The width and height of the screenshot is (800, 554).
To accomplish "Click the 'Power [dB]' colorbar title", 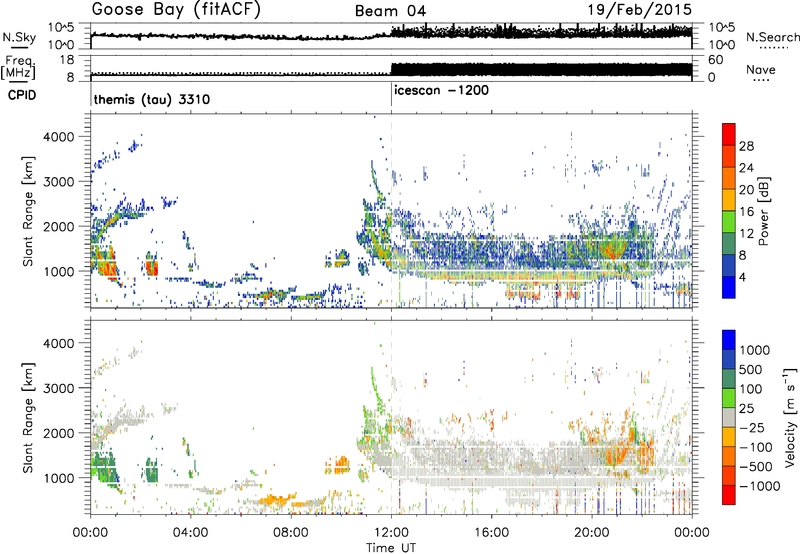I will 764,211.
